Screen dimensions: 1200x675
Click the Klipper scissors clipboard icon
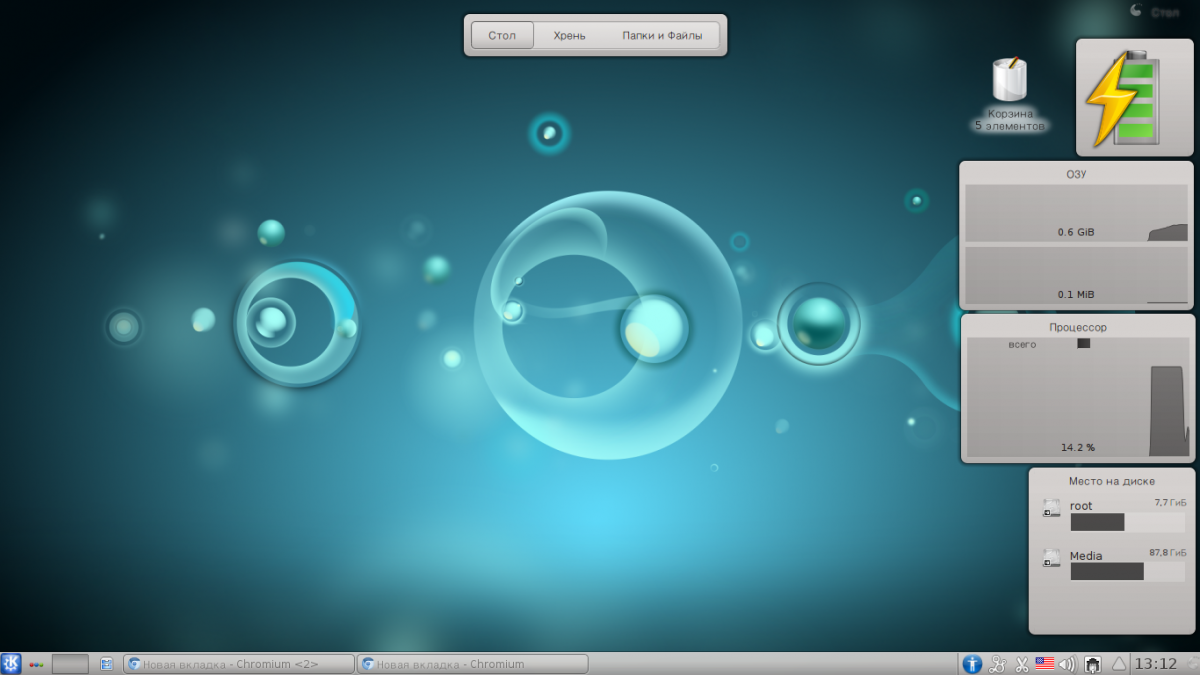point(1022,663)
